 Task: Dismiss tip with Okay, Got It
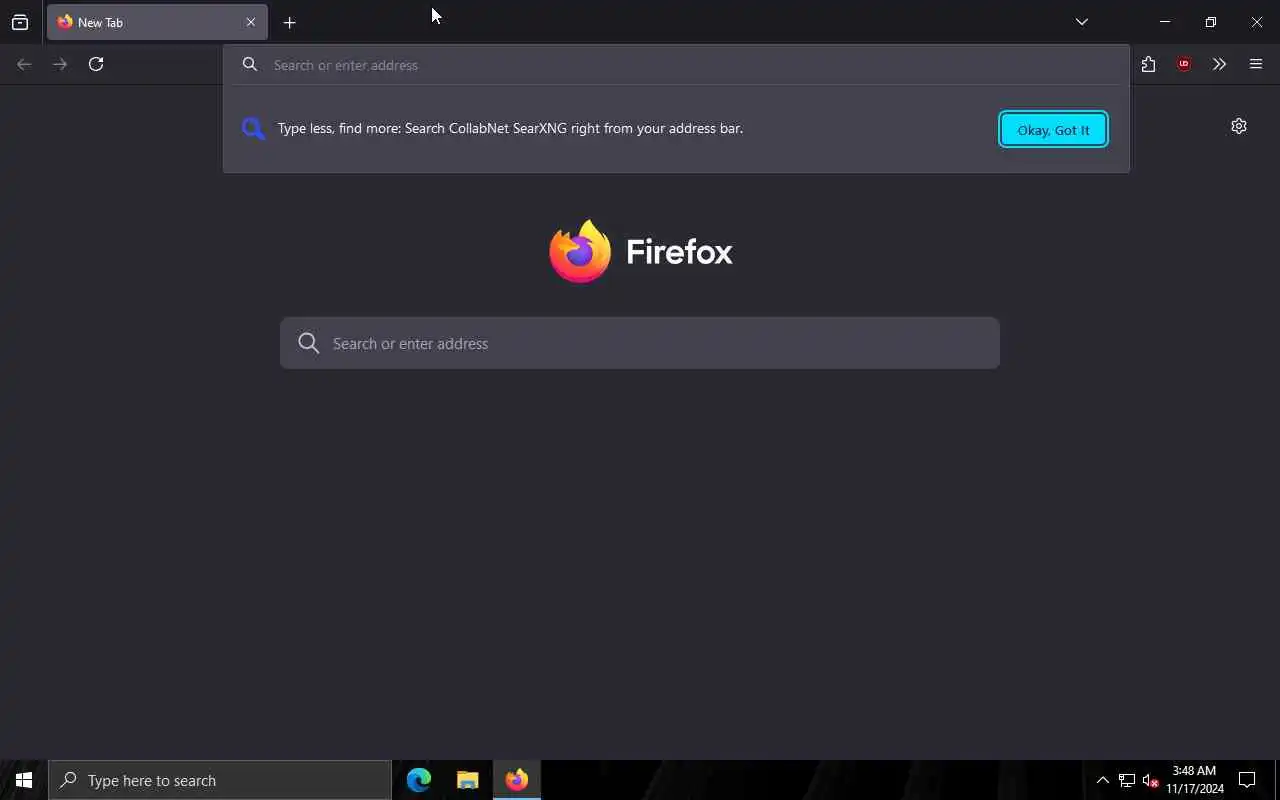[x=1053, y=129]
